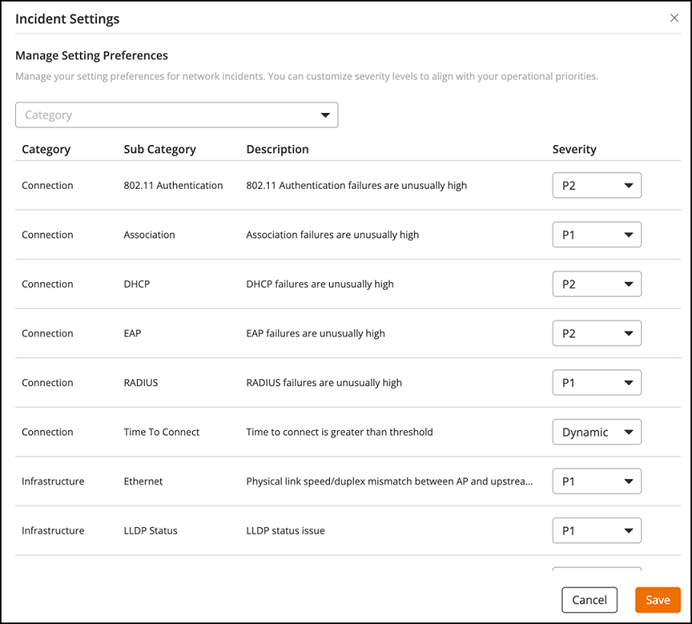Select the Ethernet link mismatch description text
Image resolution: width=692 pixels, height=624 pixels.
389,481
